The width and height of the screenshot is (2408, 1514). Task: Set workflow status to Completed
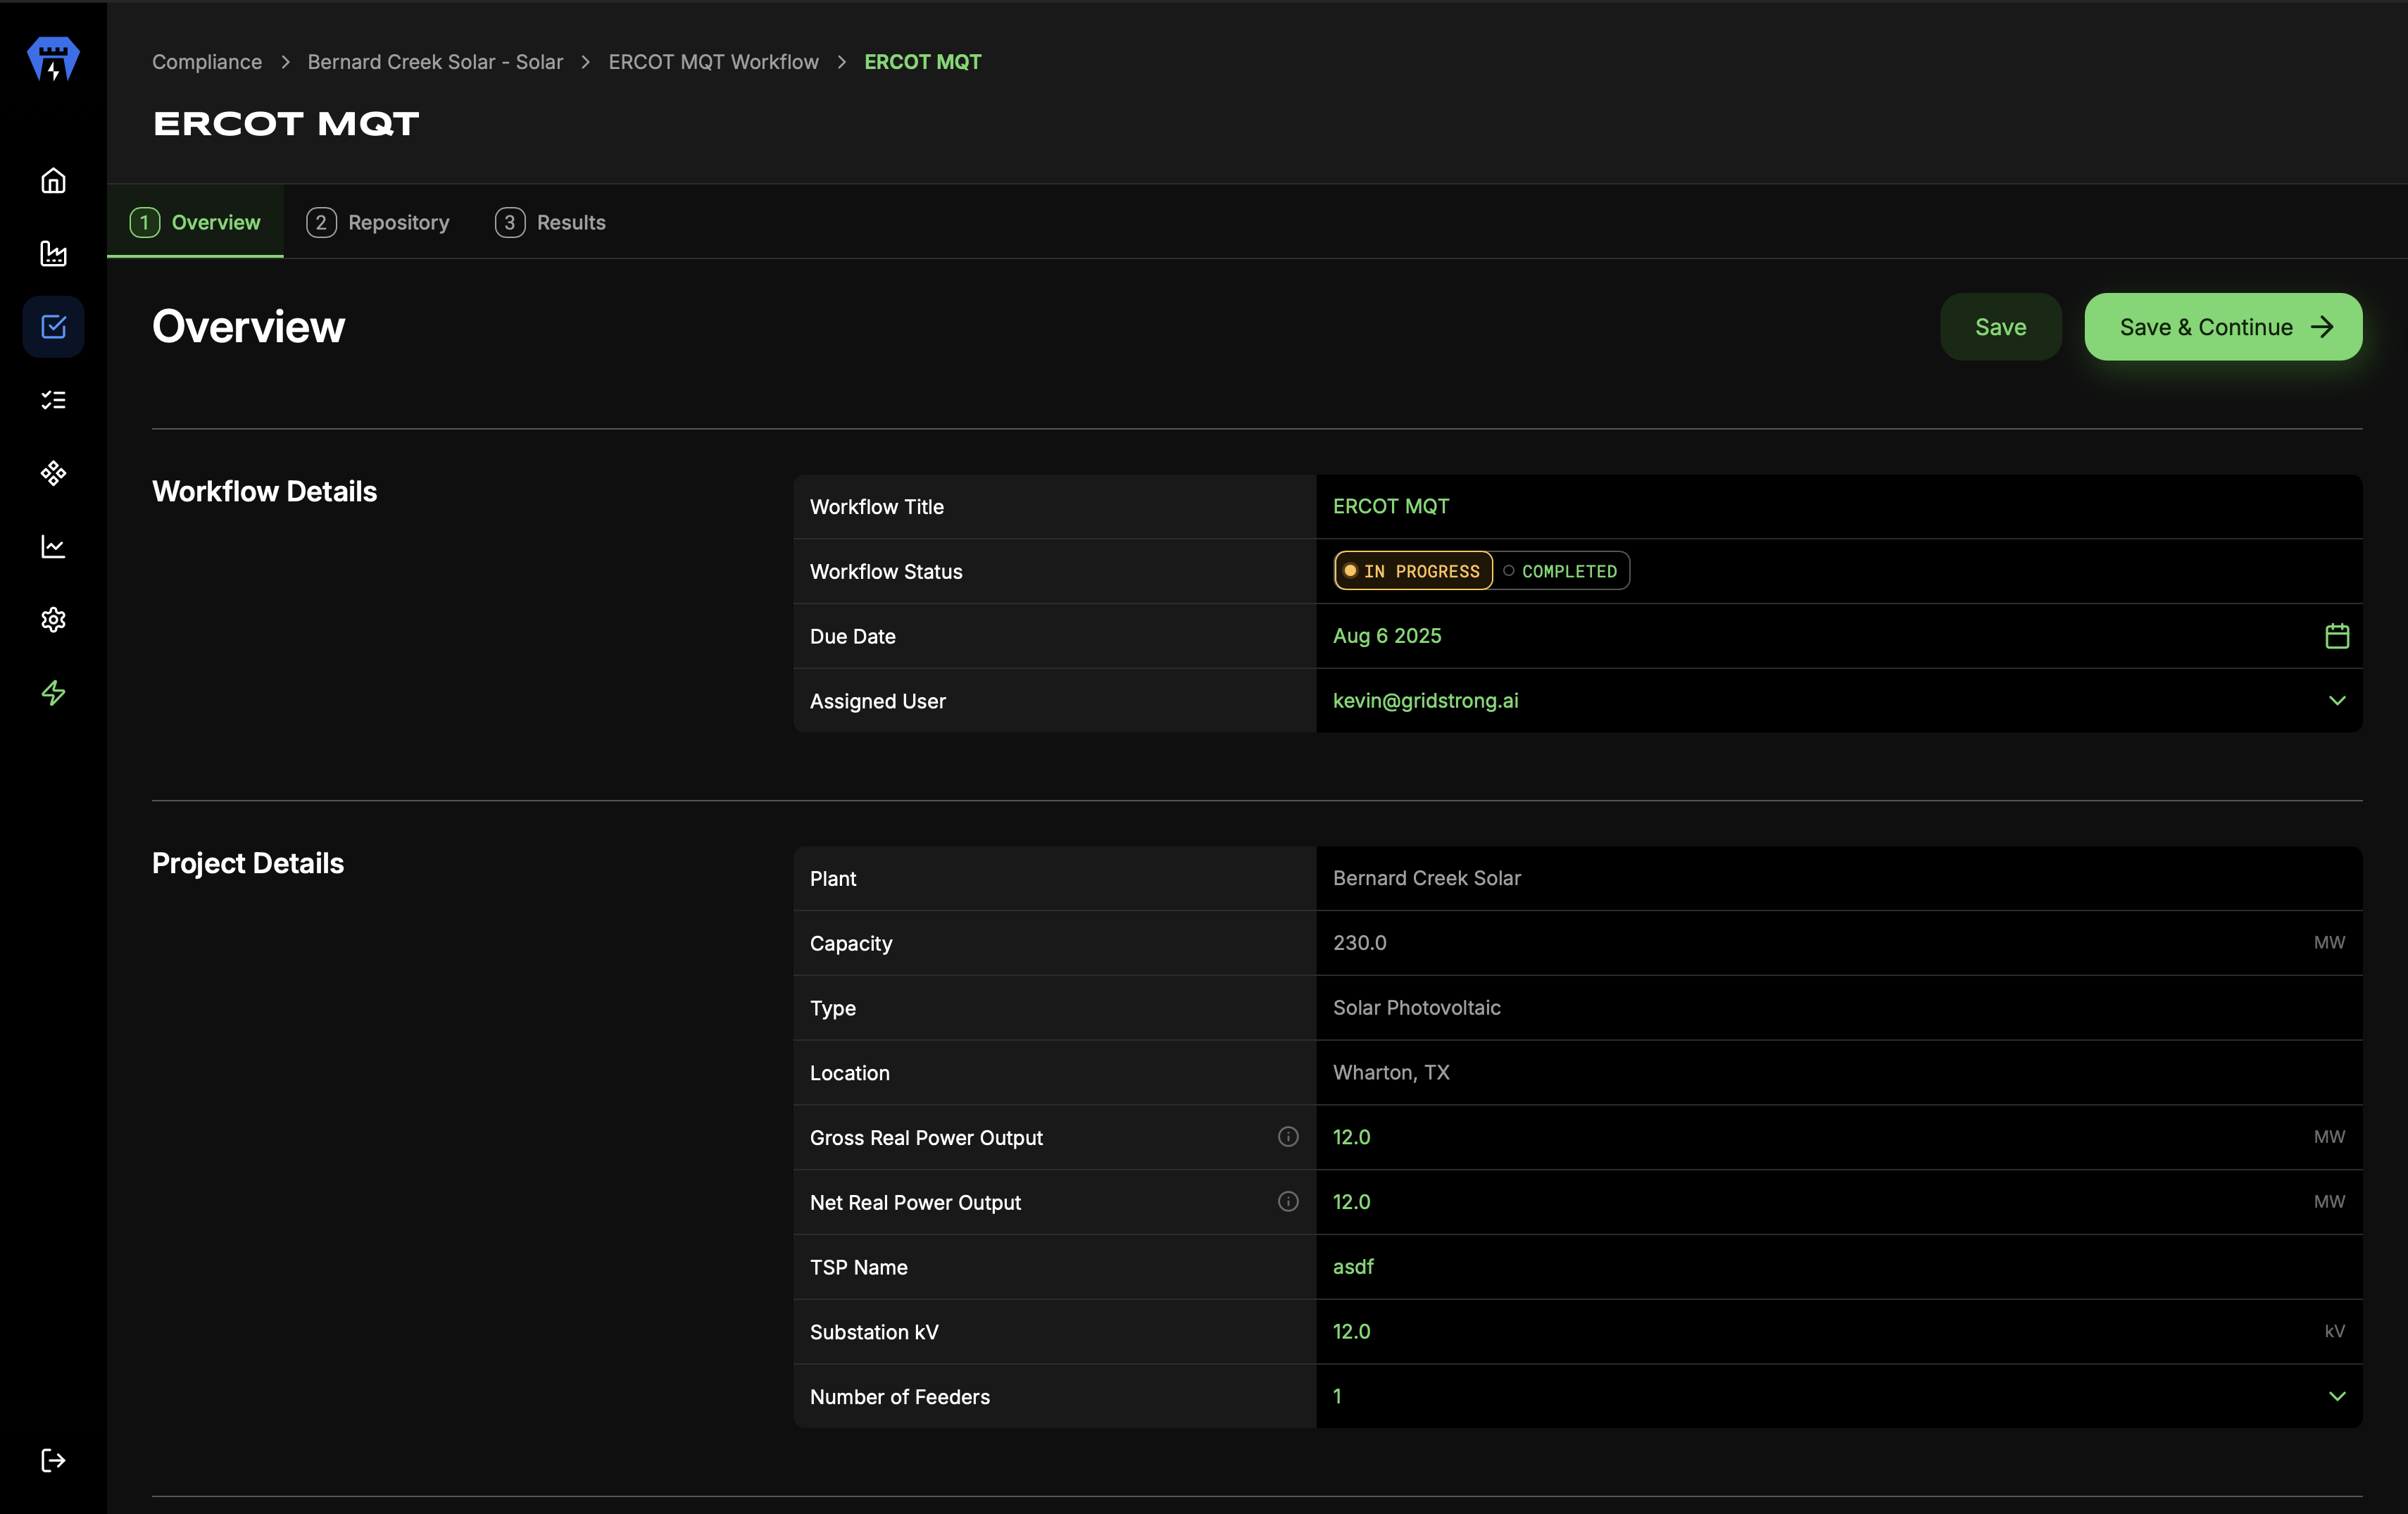(1561, 571)
